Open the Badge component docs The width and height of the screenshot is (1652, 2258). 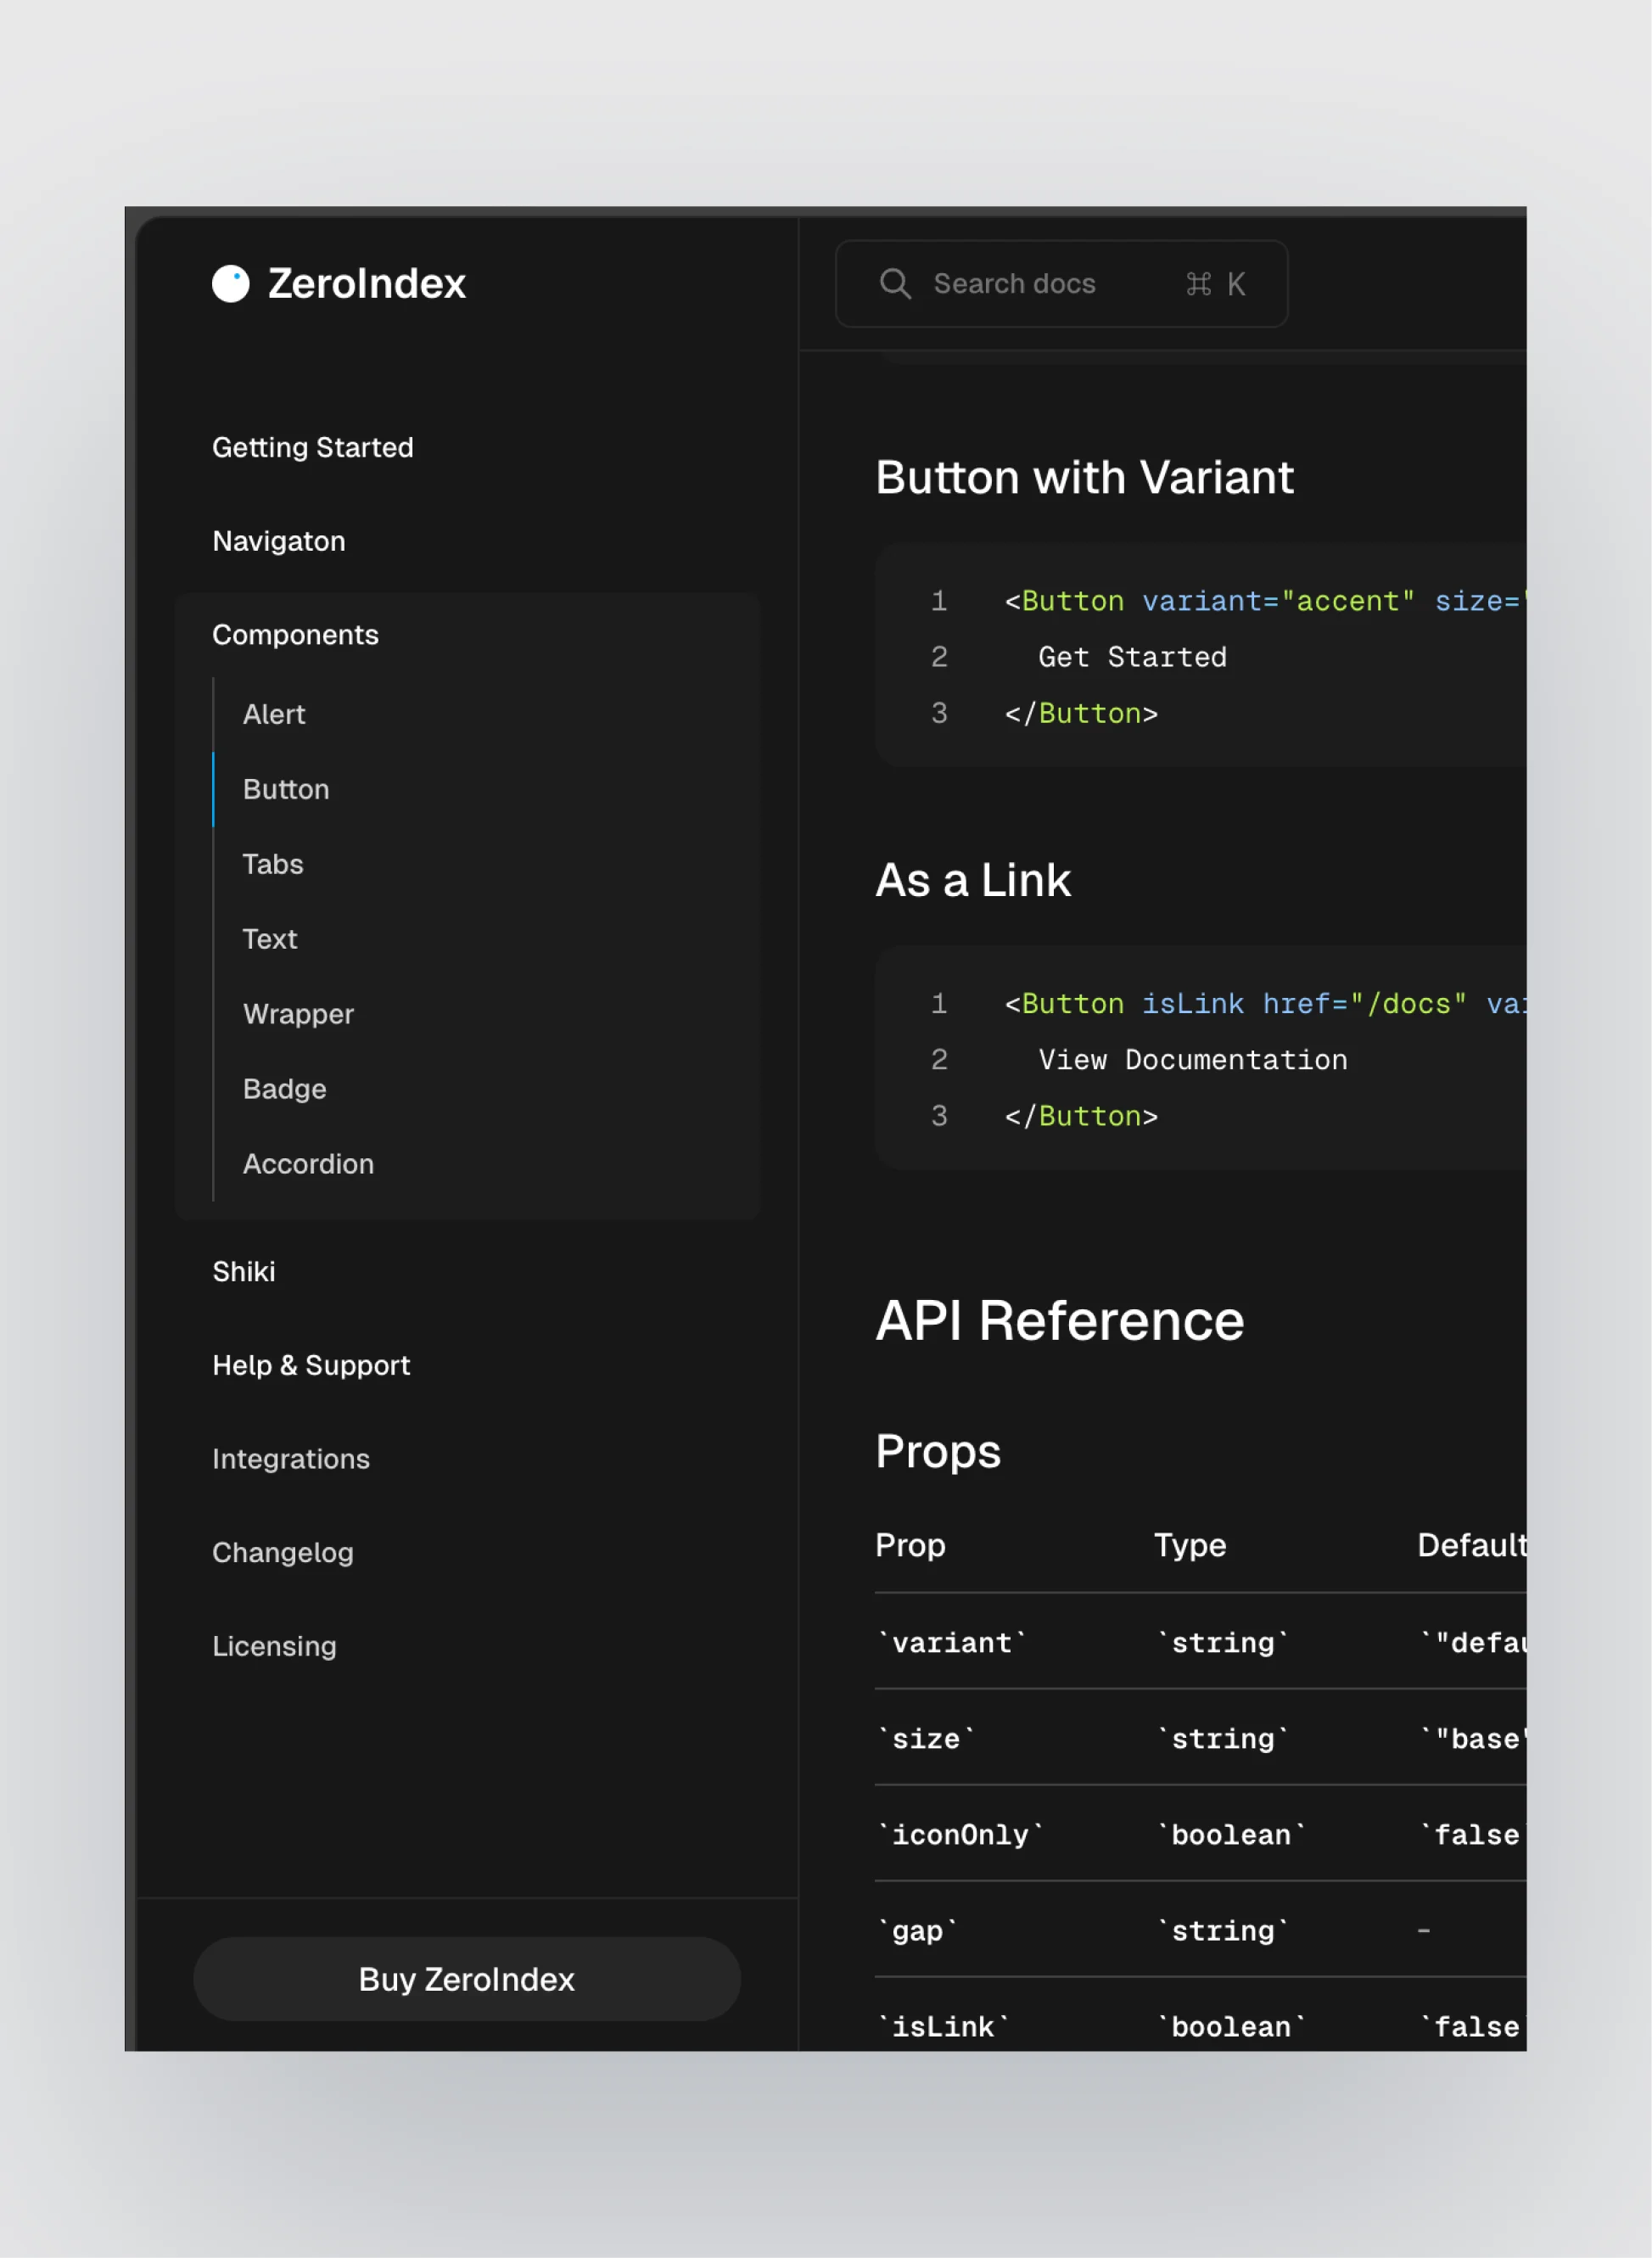(284, 1088)
